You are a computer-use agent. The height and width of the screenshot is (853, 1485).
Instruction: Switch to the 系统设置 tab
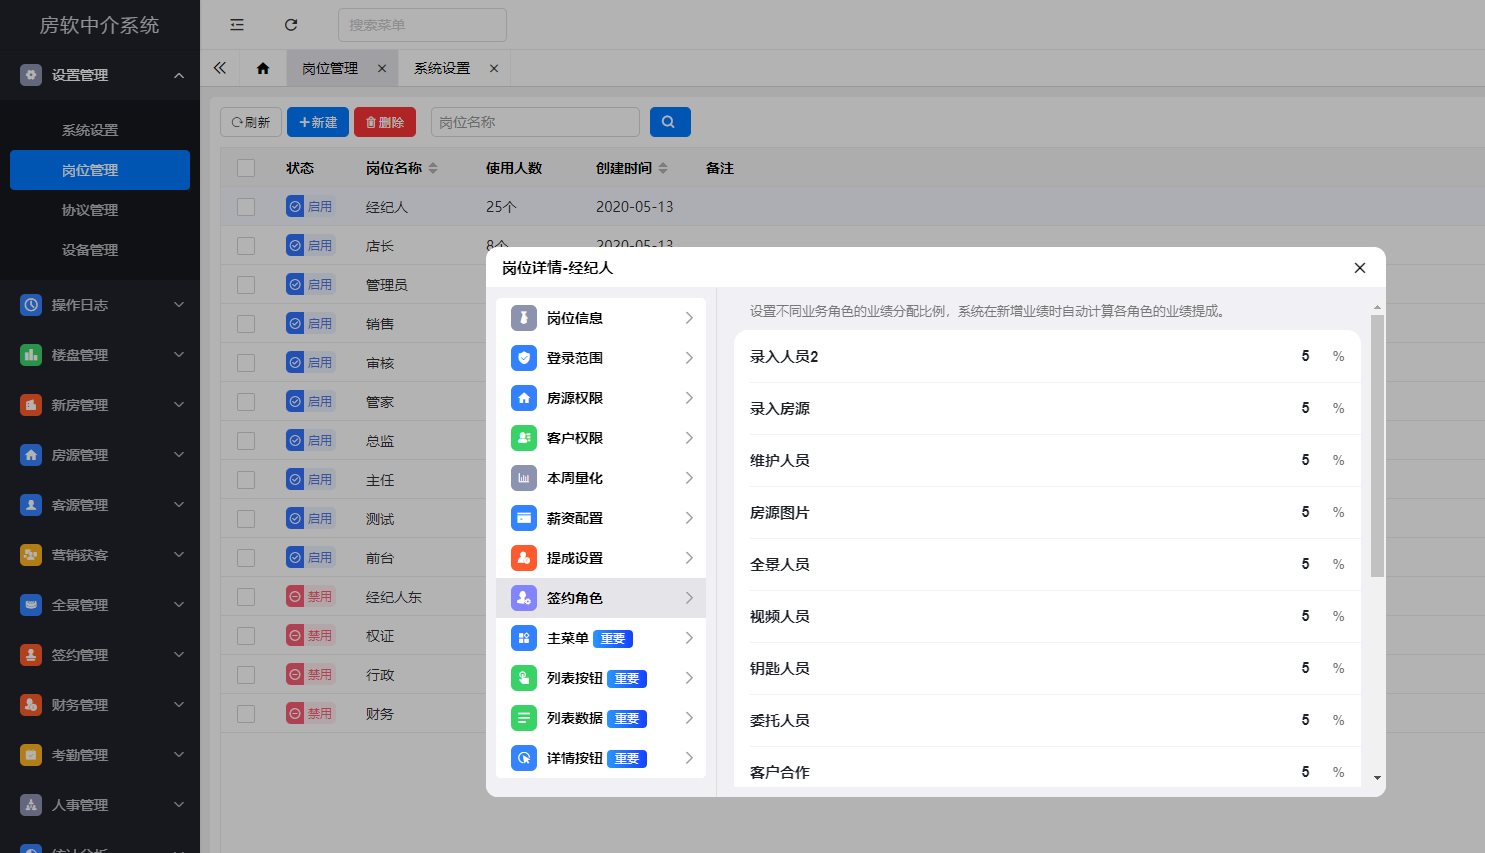click(x=442, y=68)
